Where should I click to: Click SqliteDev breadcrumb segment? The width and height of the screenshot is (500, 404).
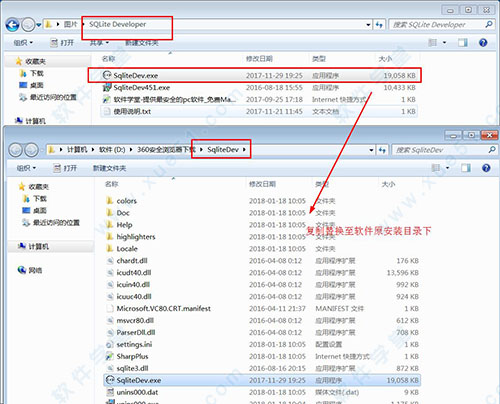(223, 150)
